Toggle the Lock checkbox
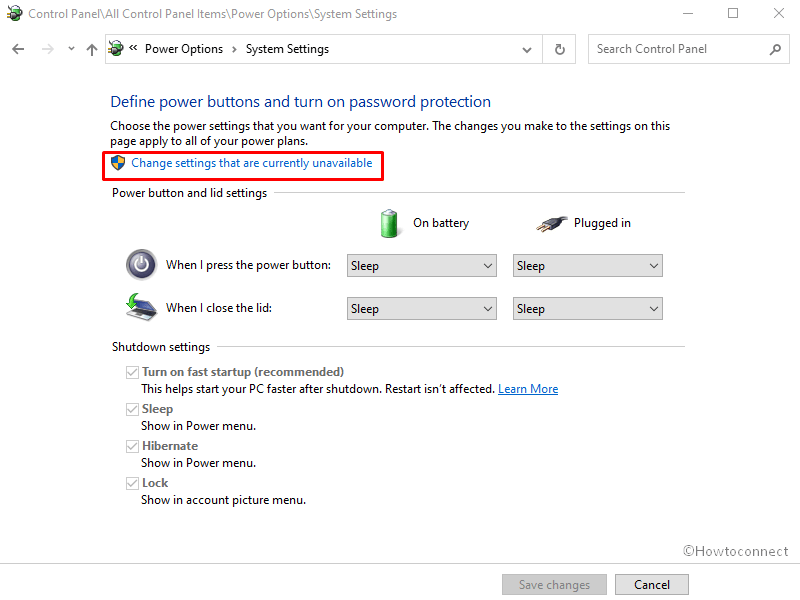 point(132,483)
